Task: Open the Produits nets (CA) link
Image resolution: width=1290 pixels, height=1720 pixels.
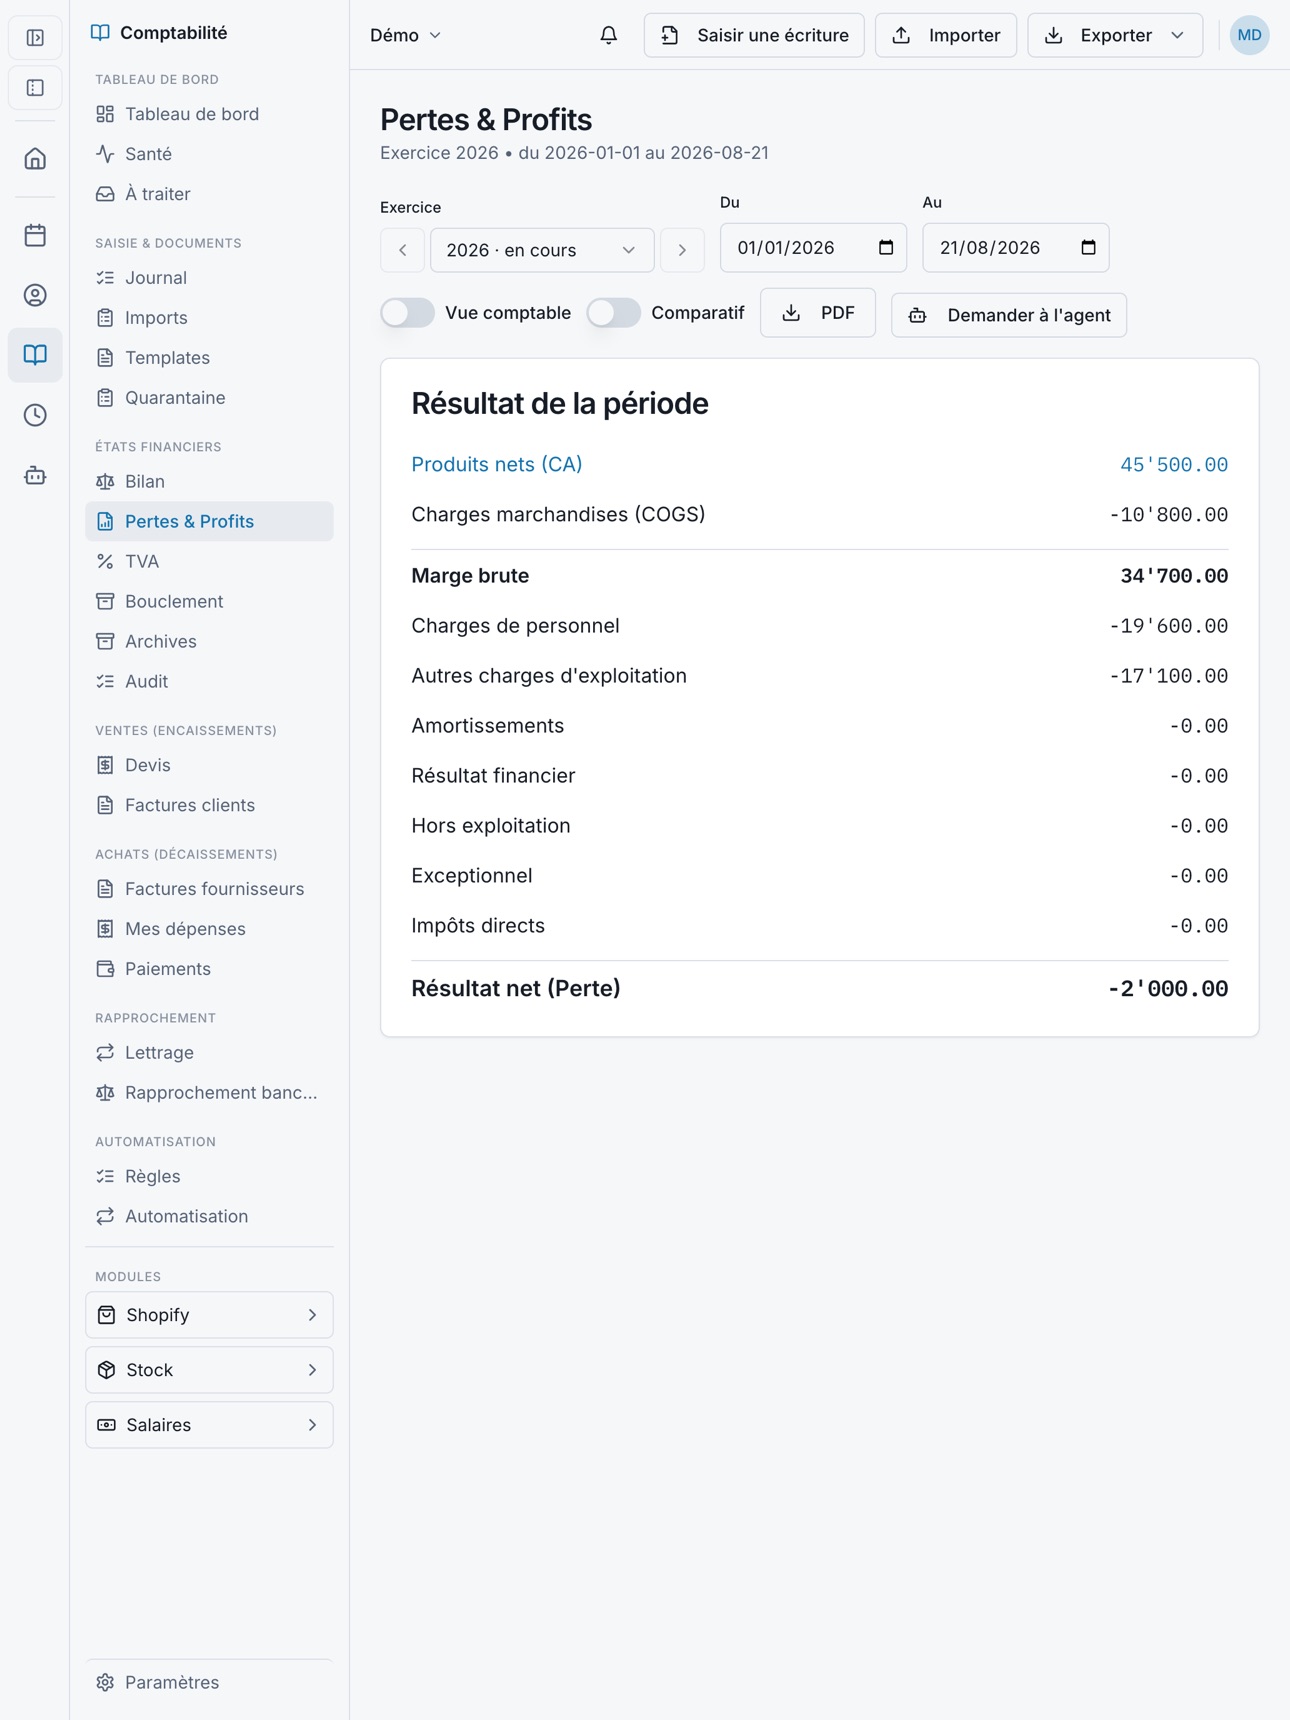Action: click(497, 464)
